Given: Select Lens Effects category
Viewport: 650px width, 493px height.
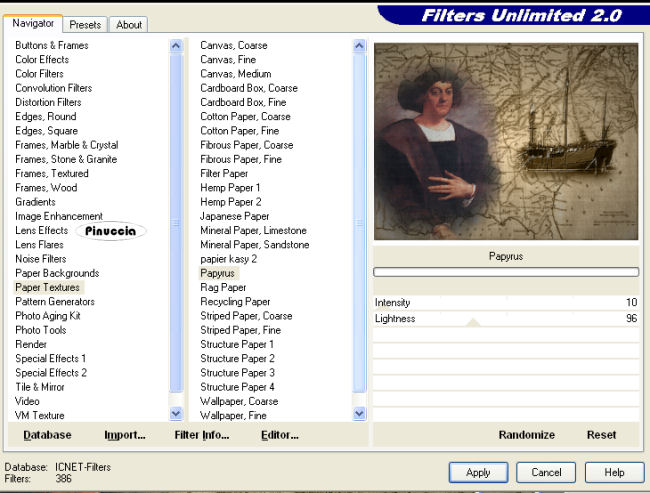Looking at the screenshot, I should click(41, 230).
